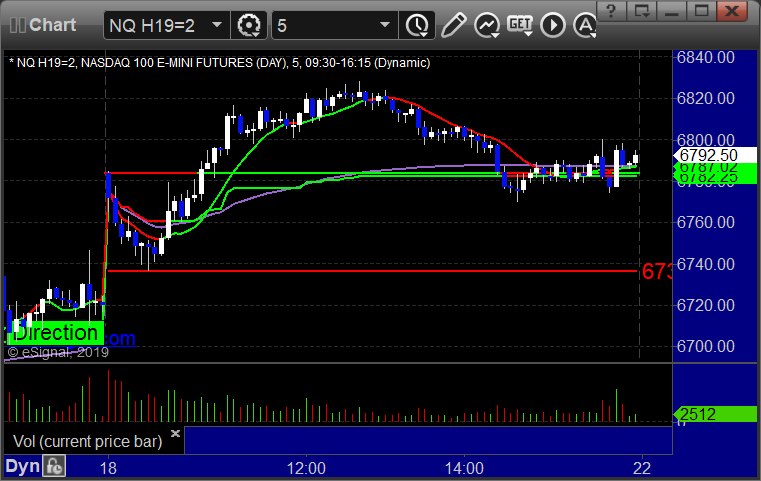Toggle the Dyn scaling mode button
Viewport: 761px width, 481px height.
pos(22,466)
